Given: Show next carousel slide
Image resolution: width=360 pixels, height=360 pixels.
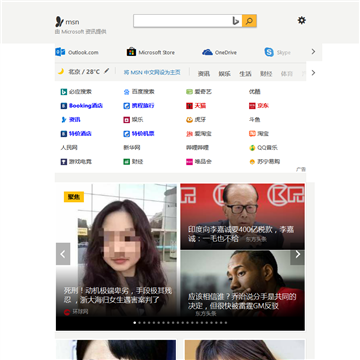Looking at the screenshot, I should pyautogui.click(x=297, y=254).
